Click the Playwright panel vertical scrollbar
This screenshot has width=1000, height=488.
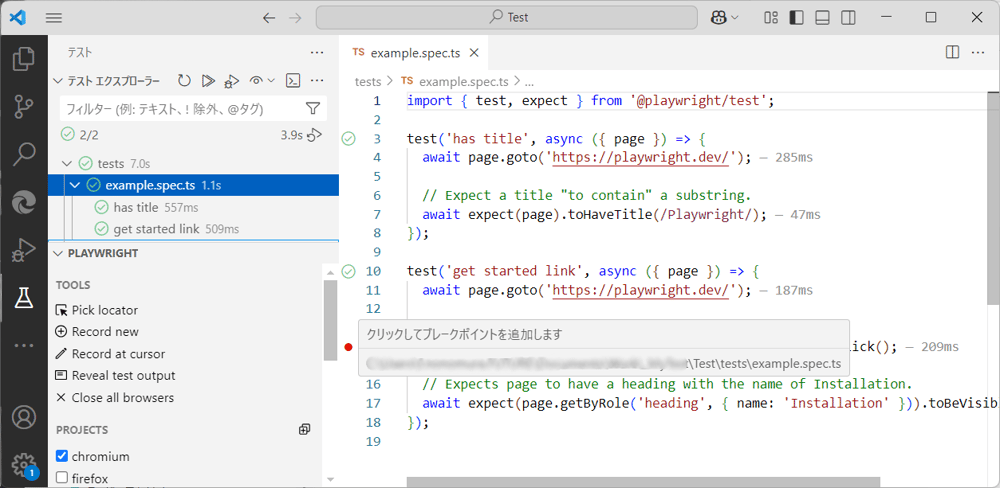pyautogui.click(x=330, y=320)
